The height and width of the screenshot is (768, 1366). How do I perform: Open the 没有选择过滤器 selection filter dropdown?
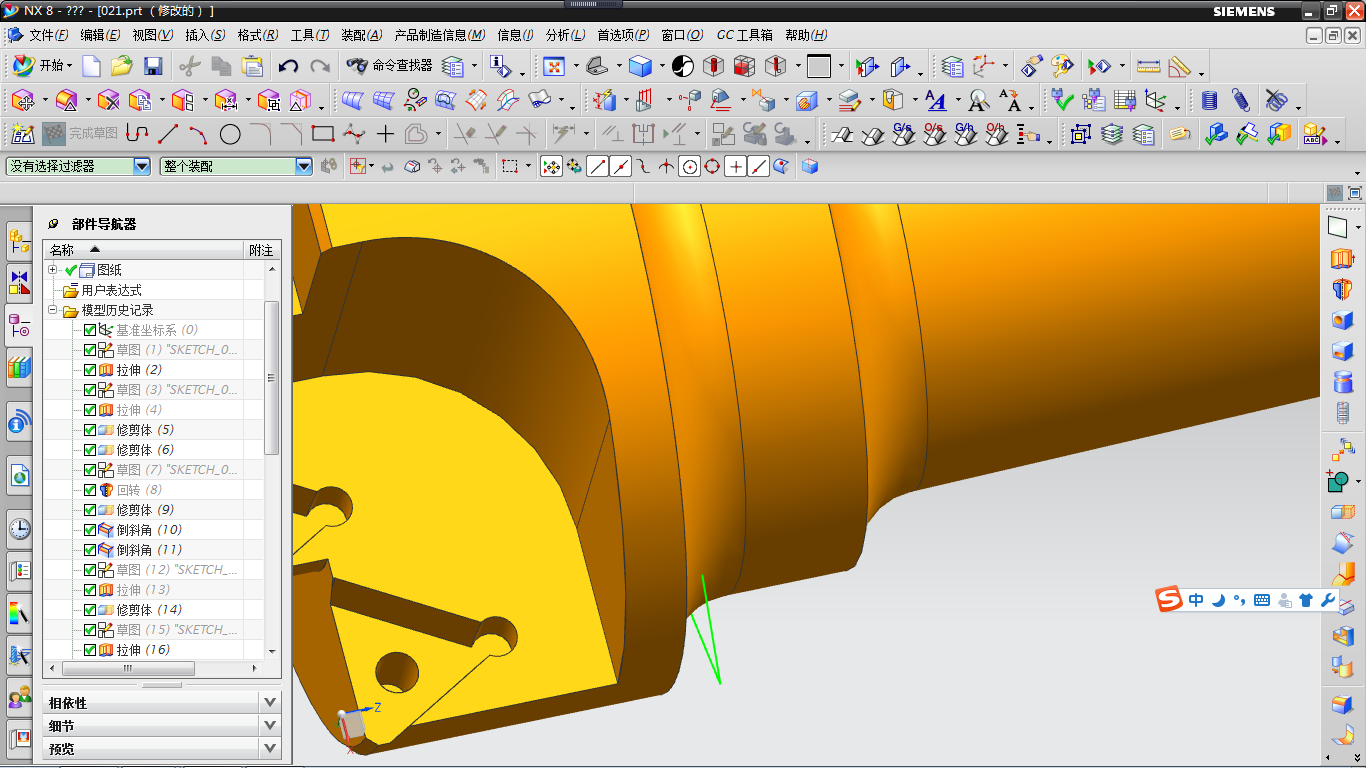pyautogui.click(x=141, y=166)
